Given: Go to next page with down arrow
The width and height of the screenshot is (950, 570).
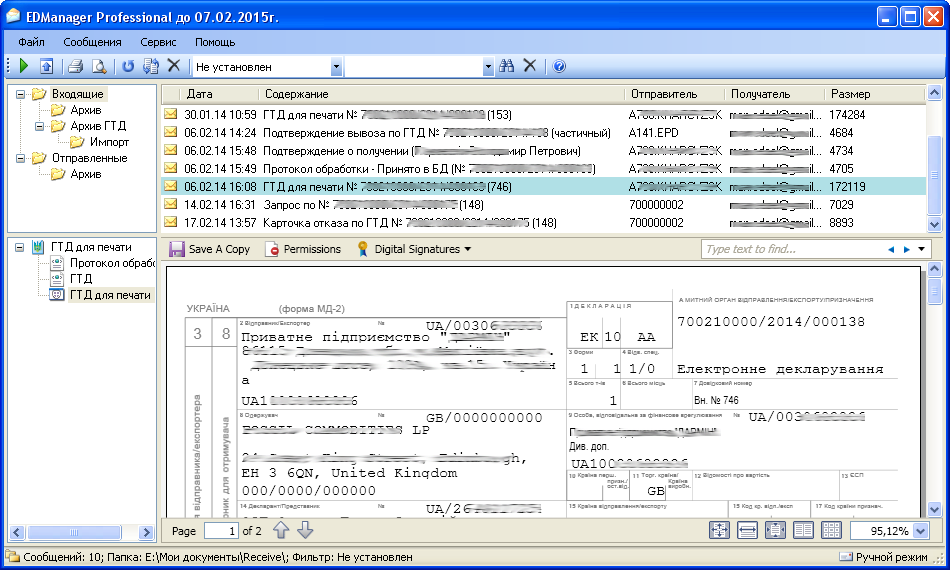Looking at the screenshot, I should (x=305, y=530).
